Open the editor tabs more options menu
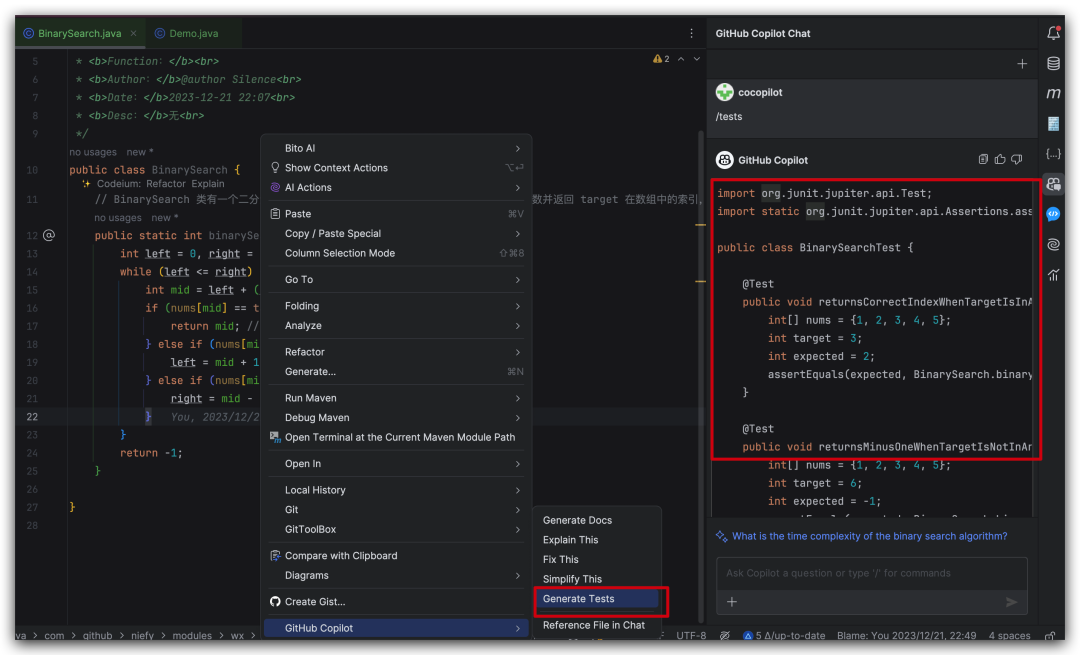1080x655 pixels. coord(692,33)
